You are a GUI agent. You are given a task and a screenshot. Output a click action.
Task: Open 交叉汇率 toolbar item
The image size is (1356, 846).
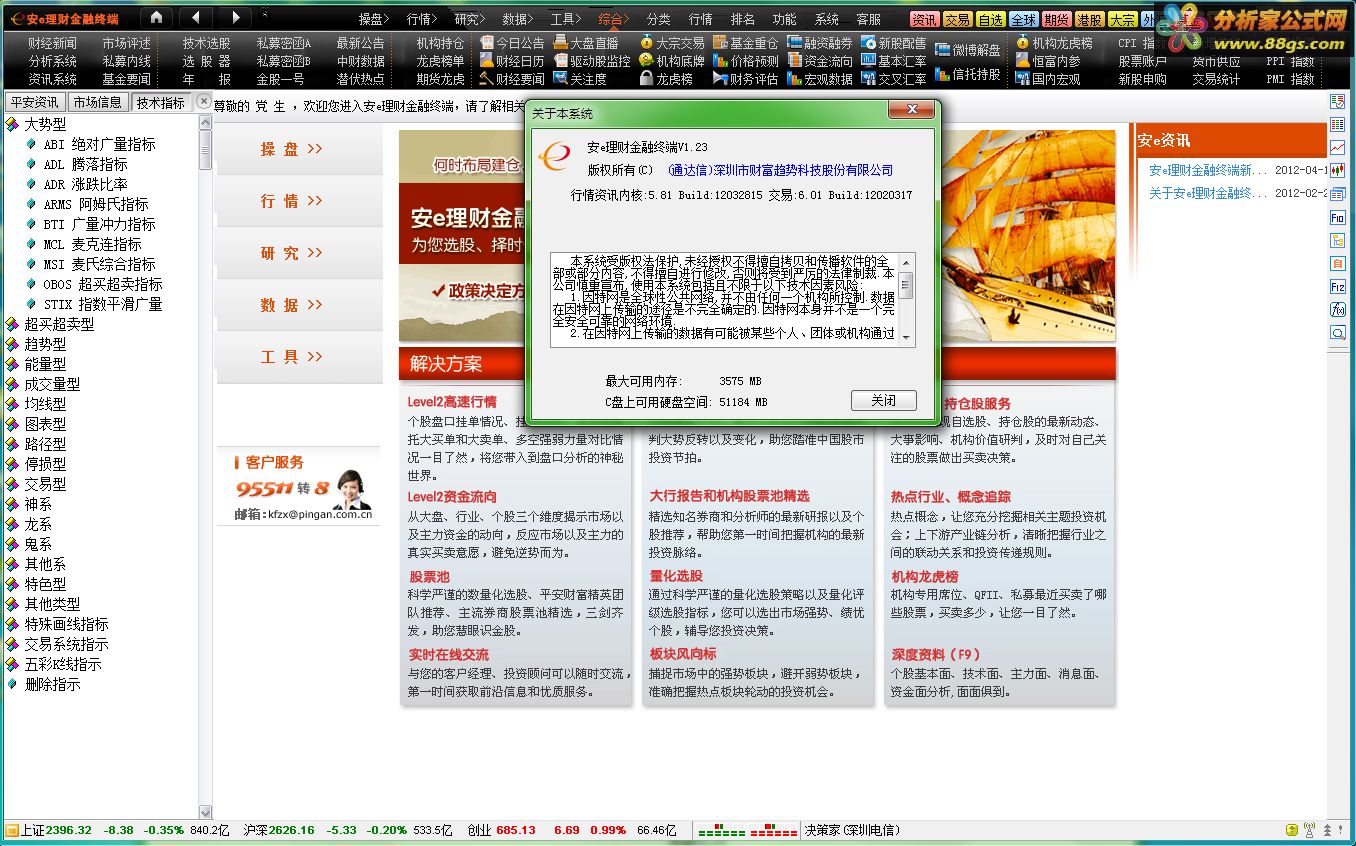pyautogui.click(x=894, y=79)
